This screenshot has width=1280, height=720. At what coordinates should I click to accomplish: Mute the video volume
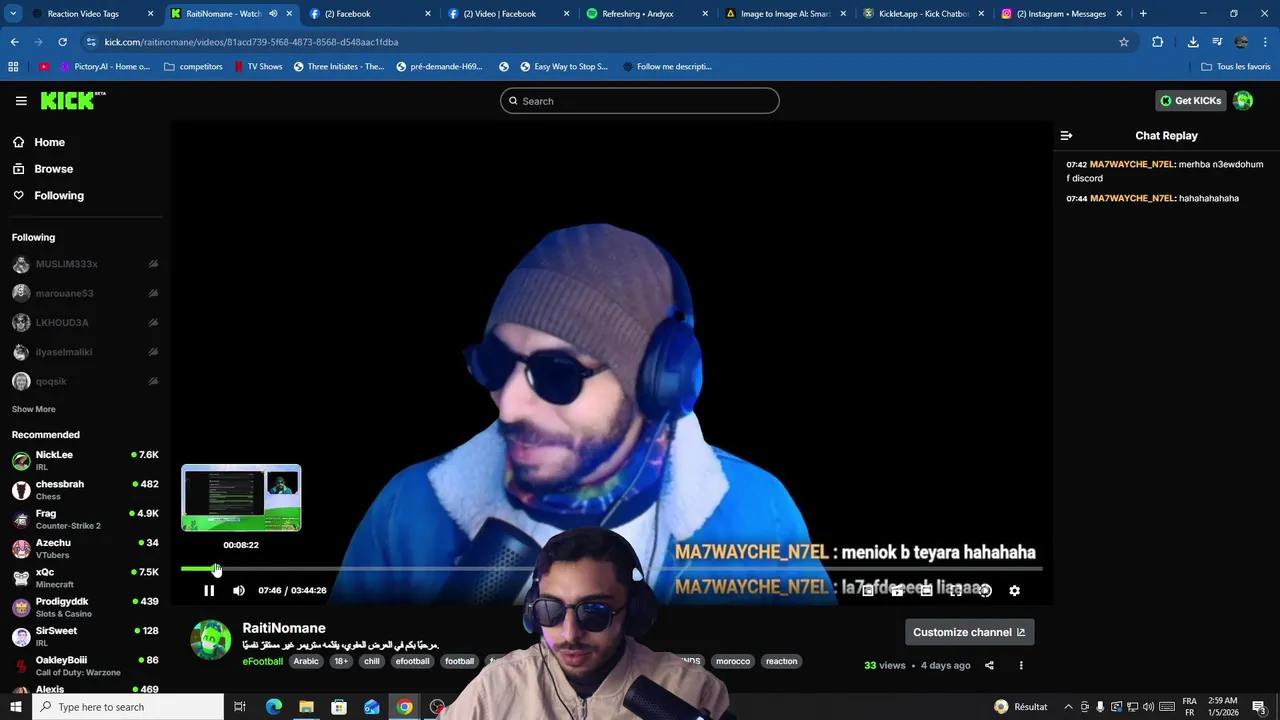(239, 591)
